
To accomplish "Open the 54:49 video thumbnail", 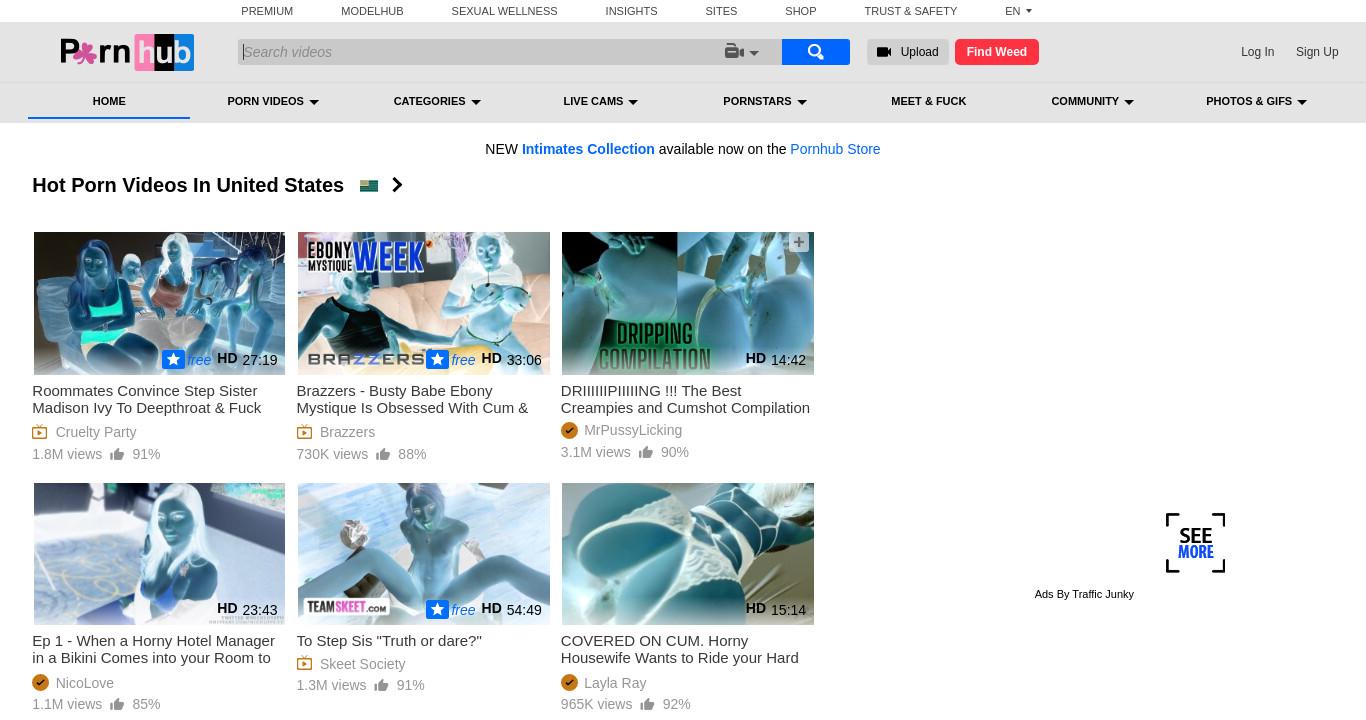I will (x=423, y=554).
